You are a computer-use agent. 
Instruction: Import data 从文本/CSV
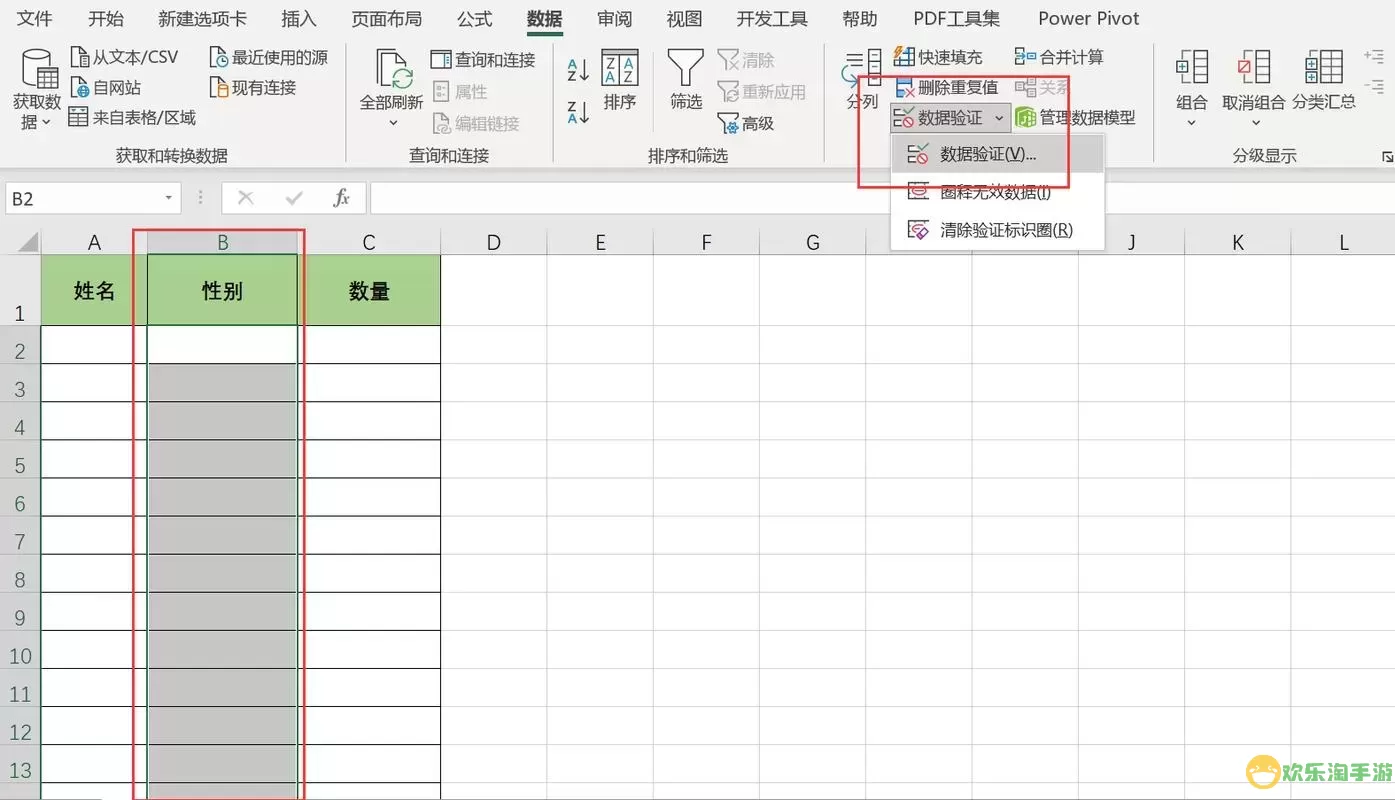tap(124, 57)
